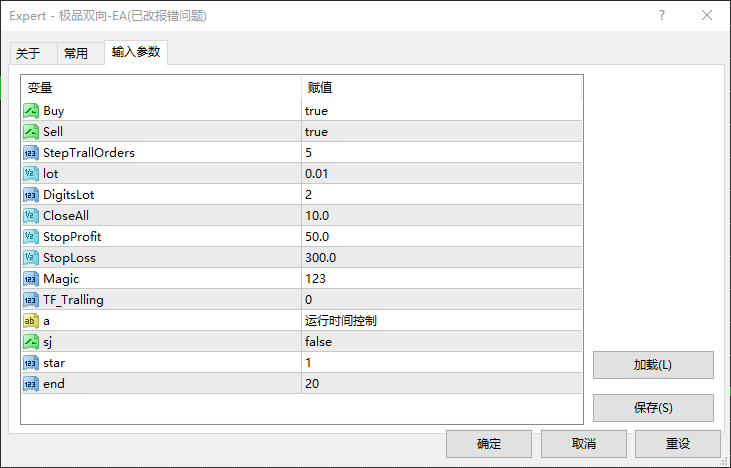Switch to the 关于 tab
Viewport: 731px width, 468px height.
[28, 54]
